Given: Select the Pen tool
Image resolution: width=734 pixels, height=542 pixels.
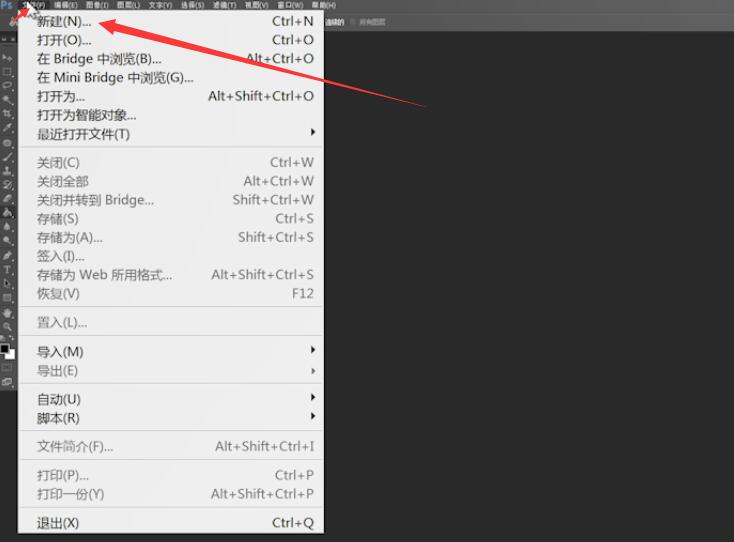Looking at the screenshot, I should pyautogui.click(x=7, y=256).
